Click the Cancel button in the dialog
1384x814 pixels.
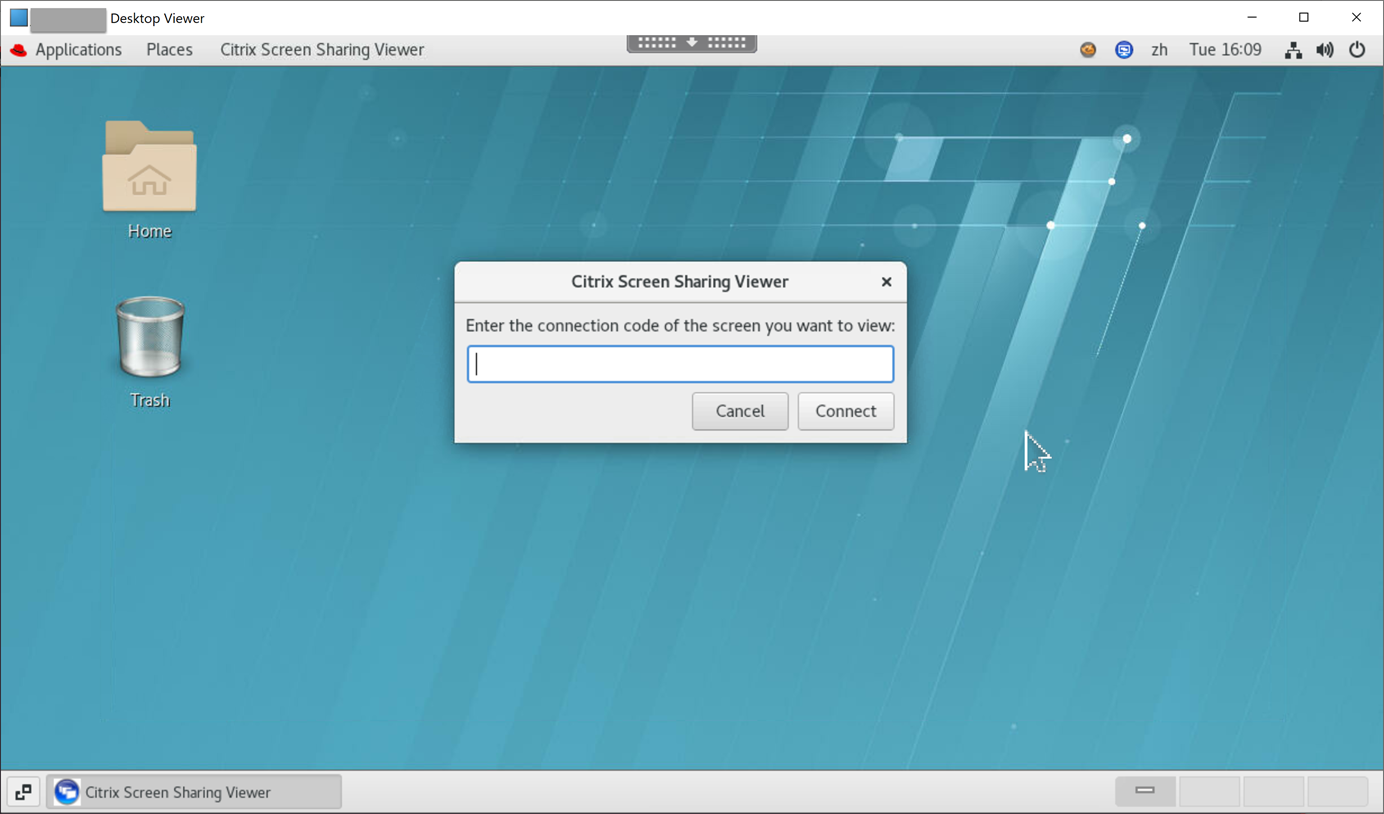(x=740, y=411)
